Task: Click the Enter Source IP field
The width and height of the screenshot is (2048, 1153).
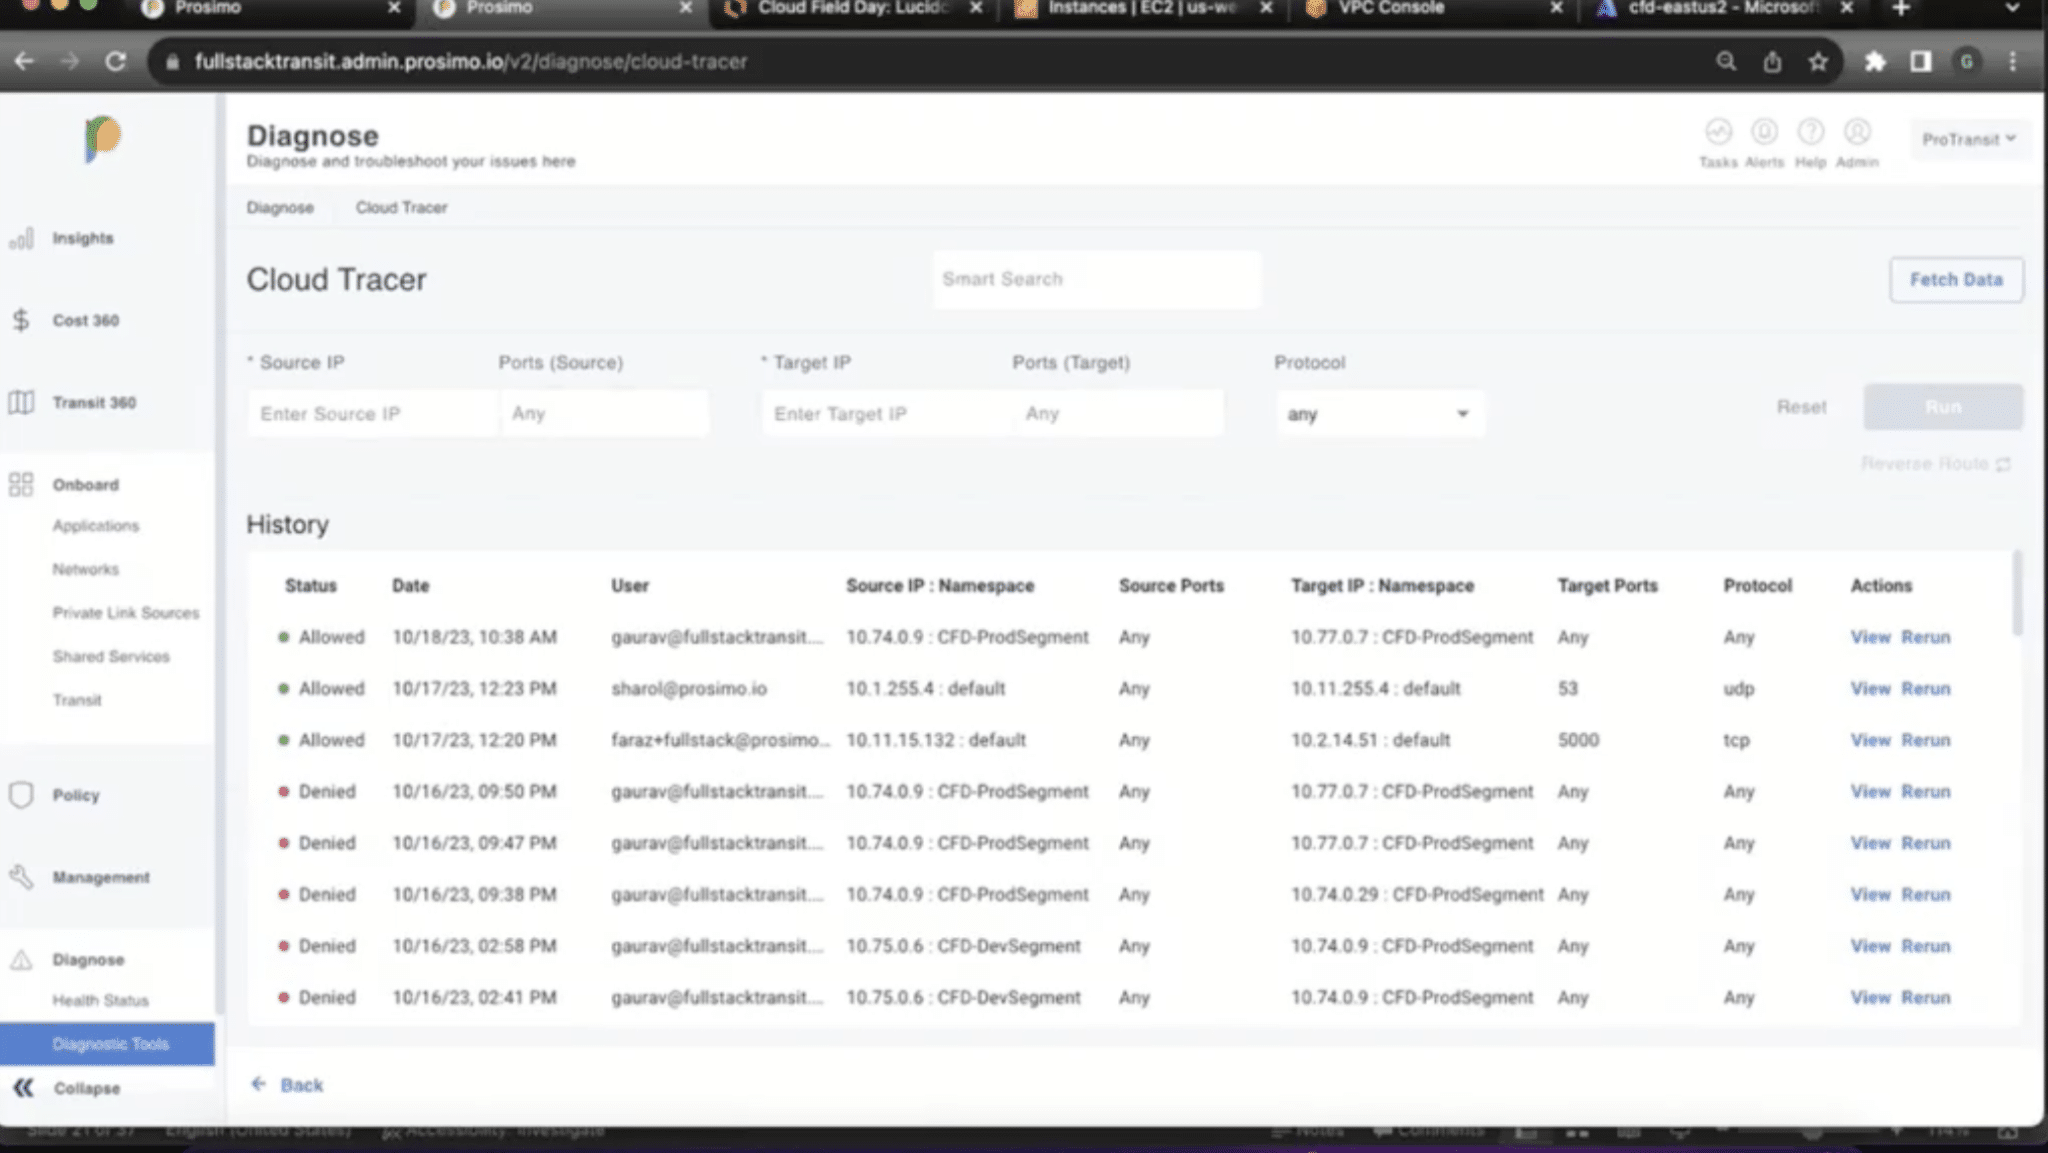Action: coord(370,414)
